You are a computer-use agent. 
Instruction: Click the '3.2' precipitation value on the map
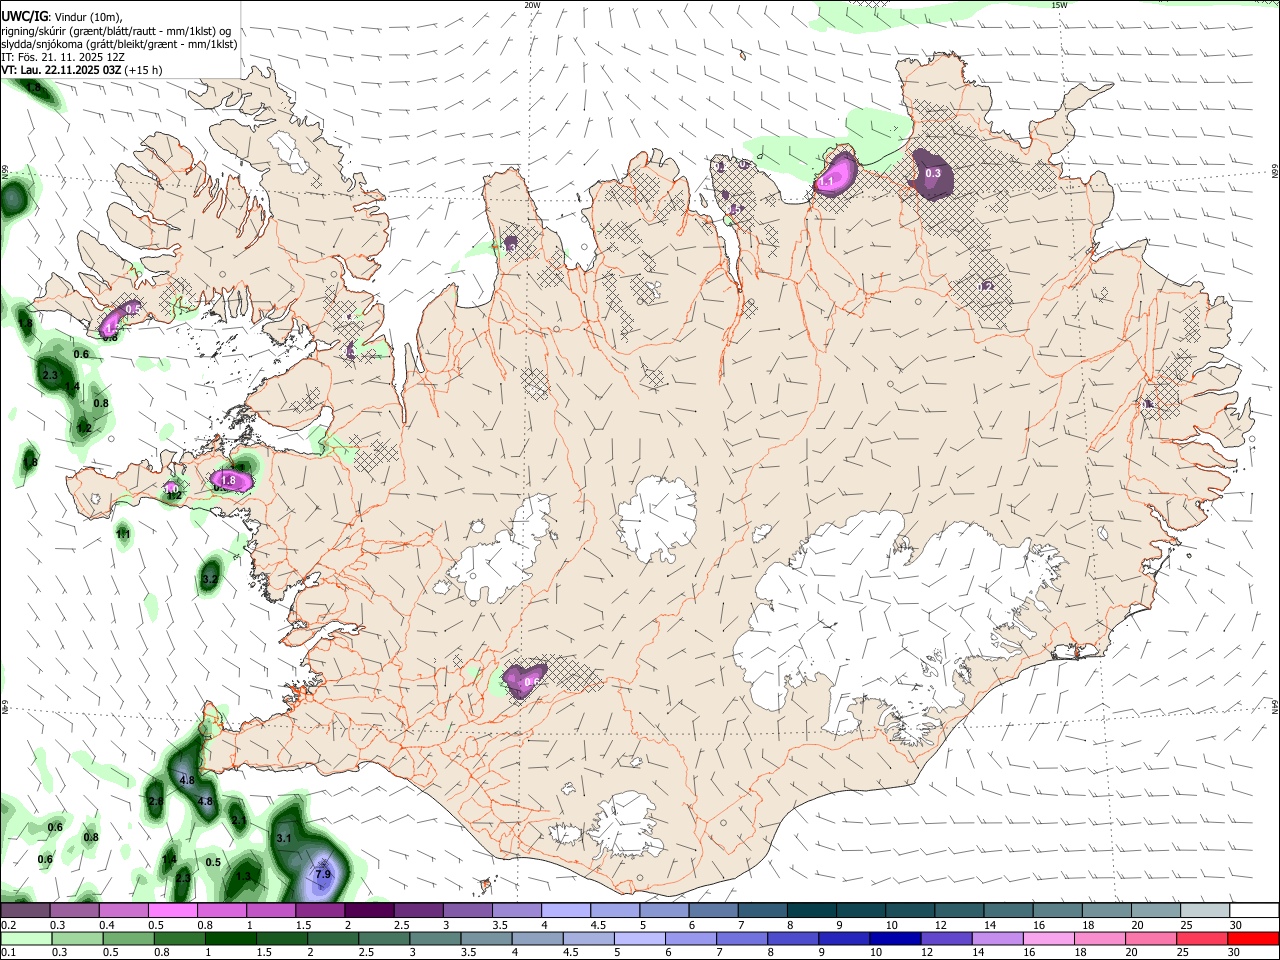tap(210, 579)
